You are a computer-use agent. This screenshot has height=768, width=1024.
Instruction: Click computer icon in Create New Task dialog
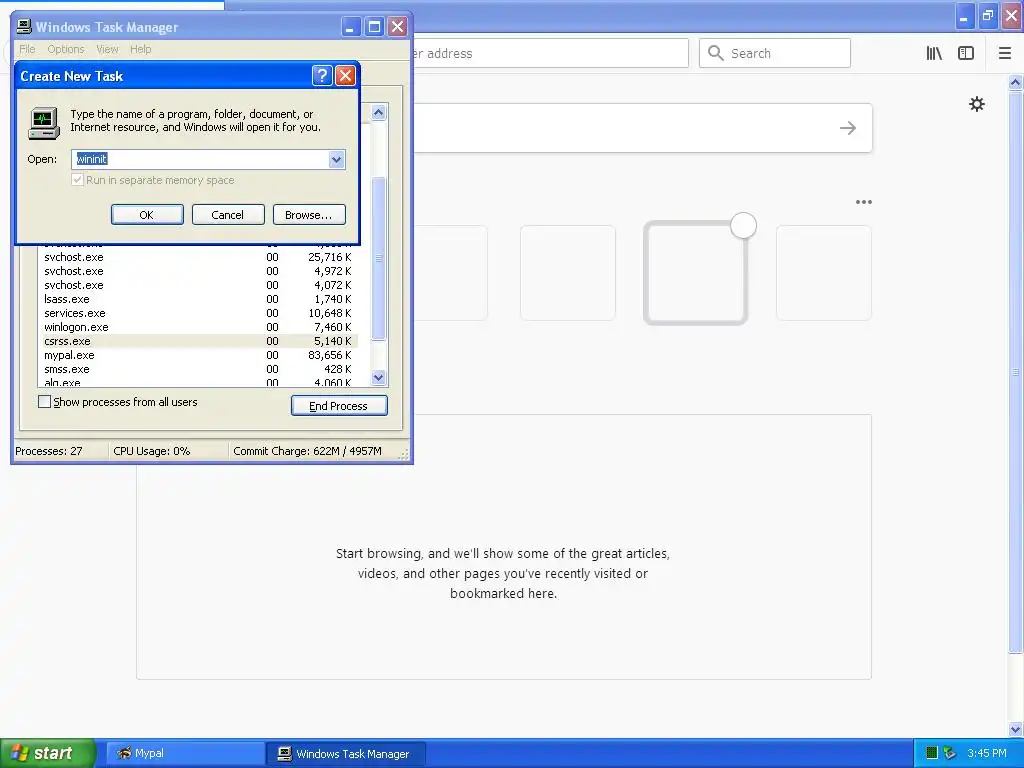[x=44, y=123]
